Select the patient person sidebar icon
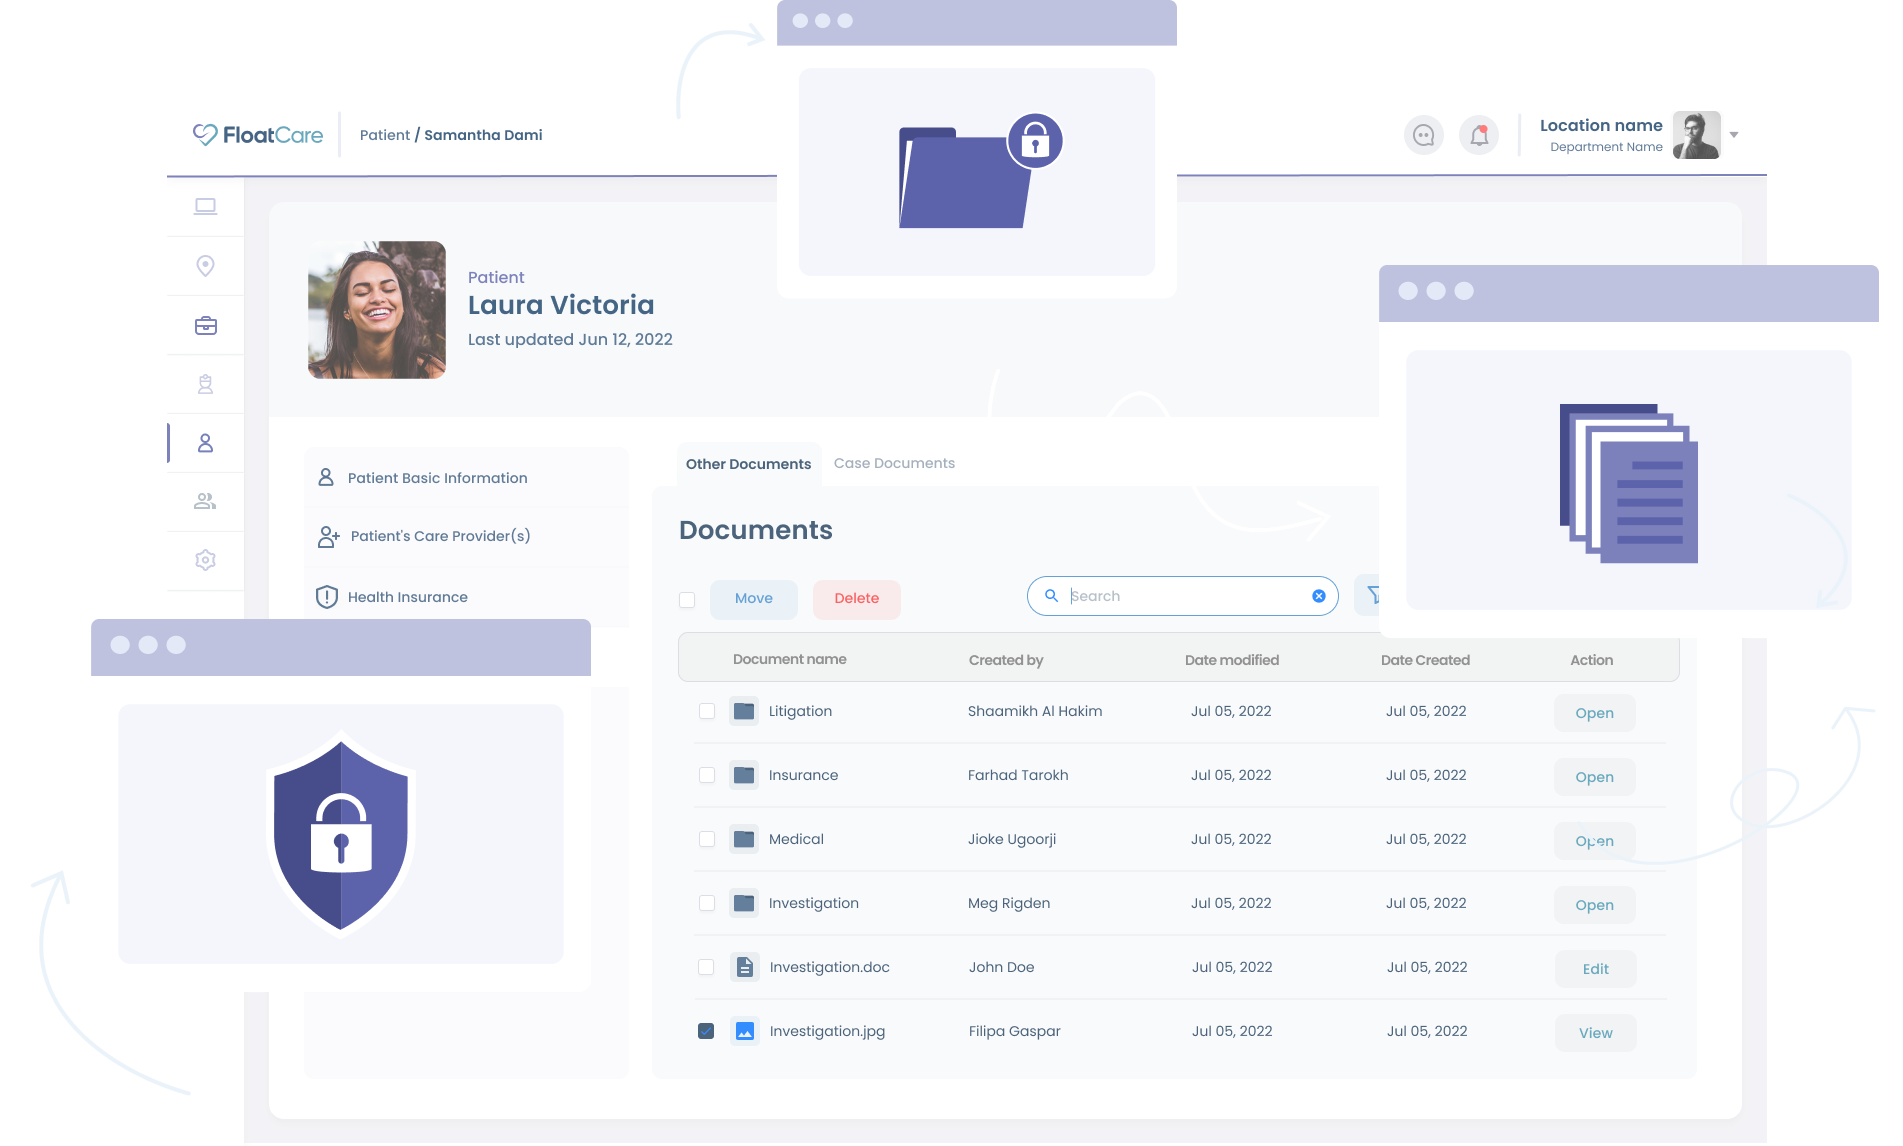This screenshot has height=1146, width=1903. (205, 443)
